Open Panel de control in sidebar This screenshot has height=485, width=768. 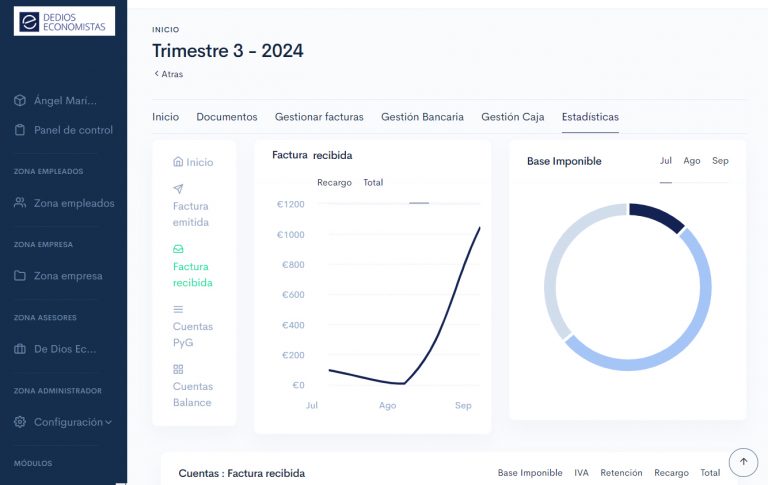73,130
